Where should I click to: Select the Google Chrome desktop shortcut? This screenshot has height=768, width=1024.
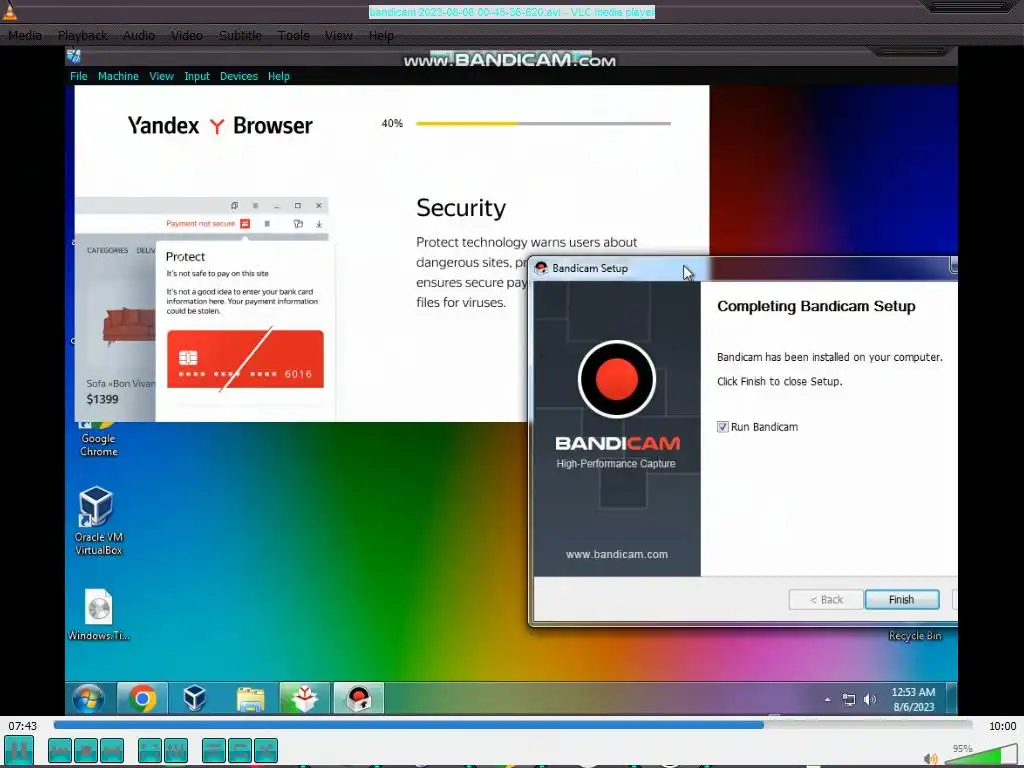pos(99,439)
